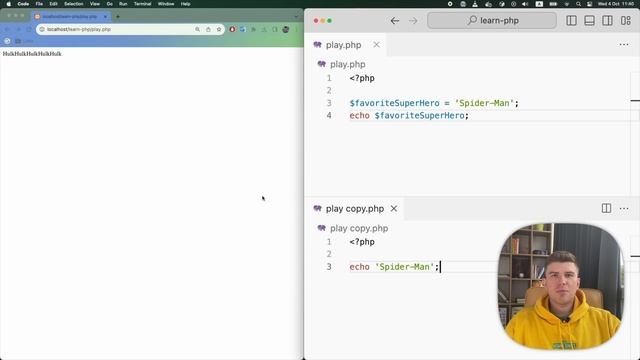The height and width of the screenshot is (360, 640).
Task: Toggle the bottom panel in VS Code
Action: pos(589,20)
